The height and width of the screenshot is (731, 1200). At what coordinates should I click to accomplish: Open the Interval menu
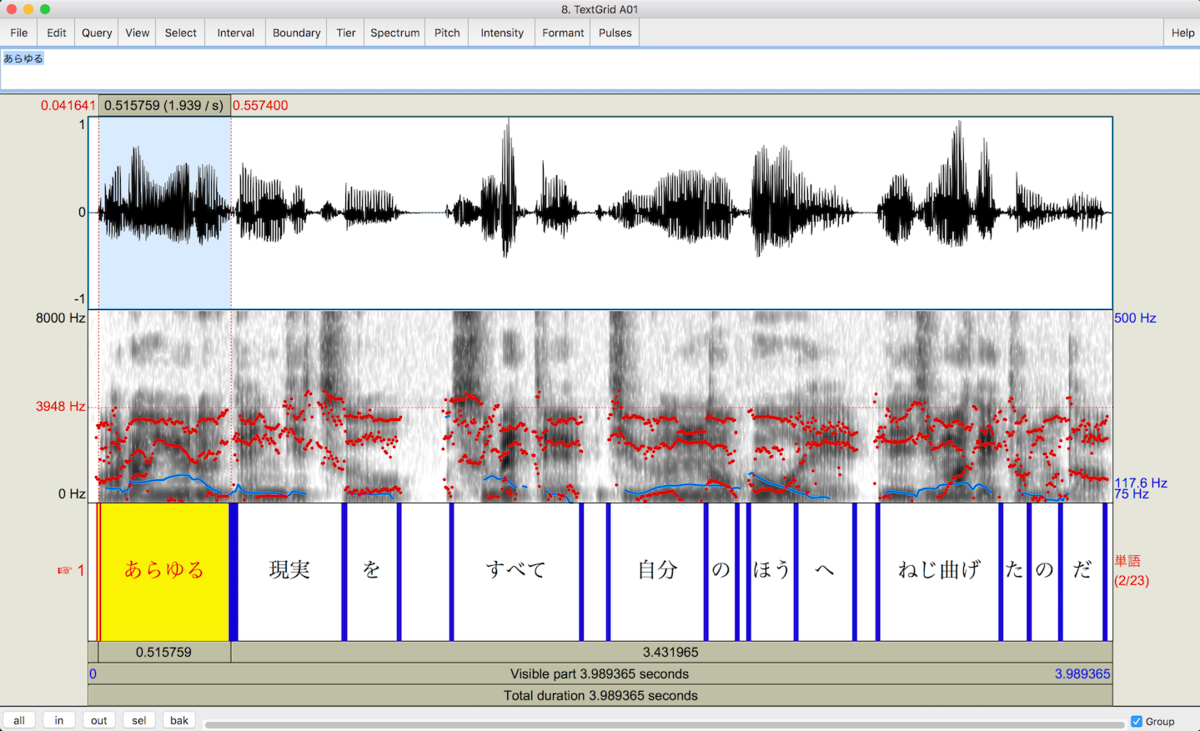[236, 33]
